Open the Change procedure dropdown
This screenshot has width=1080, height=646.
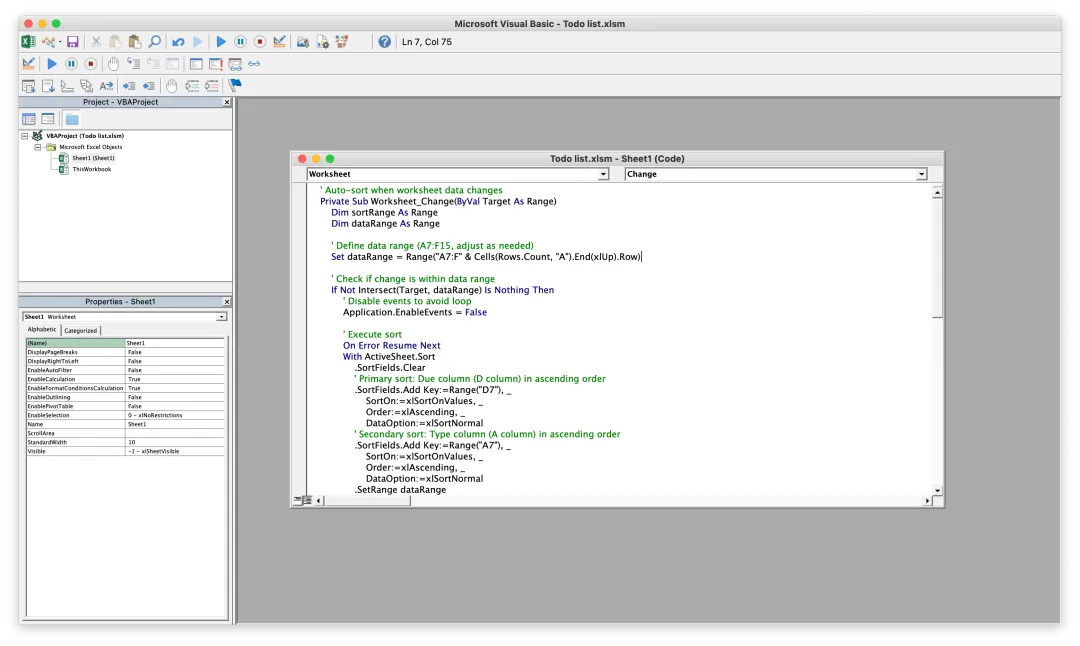point(921,174)
